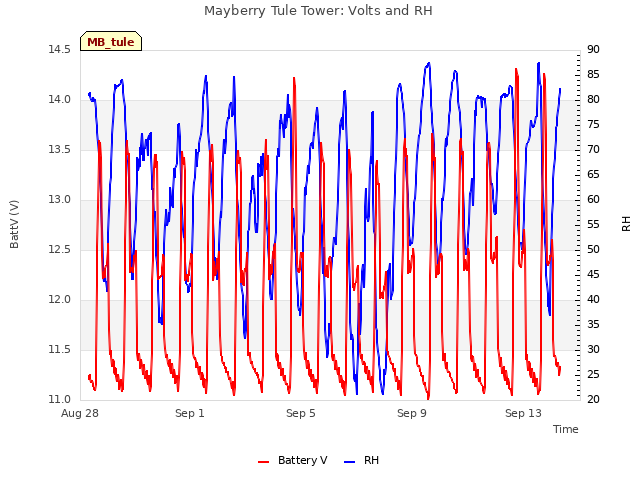Click the 14.5 left axis value
Screen dimensions: 640x480
tap(60, 49)
